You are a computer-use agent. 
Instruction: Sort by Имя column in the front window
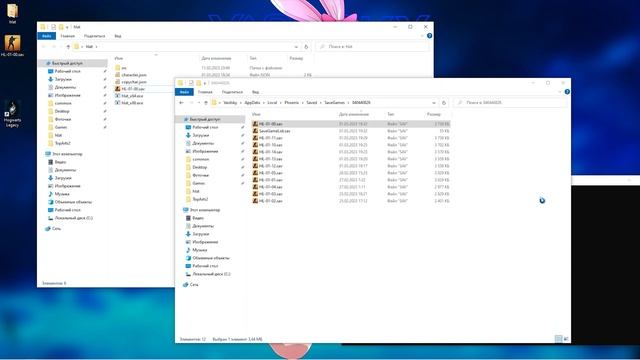(256, 114)
